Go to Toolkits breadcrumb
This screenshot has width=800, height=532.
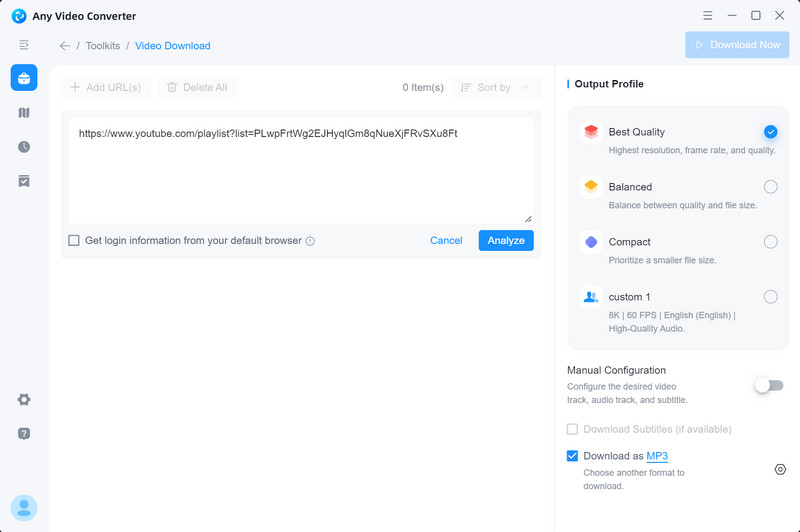[x=103, y=46]
